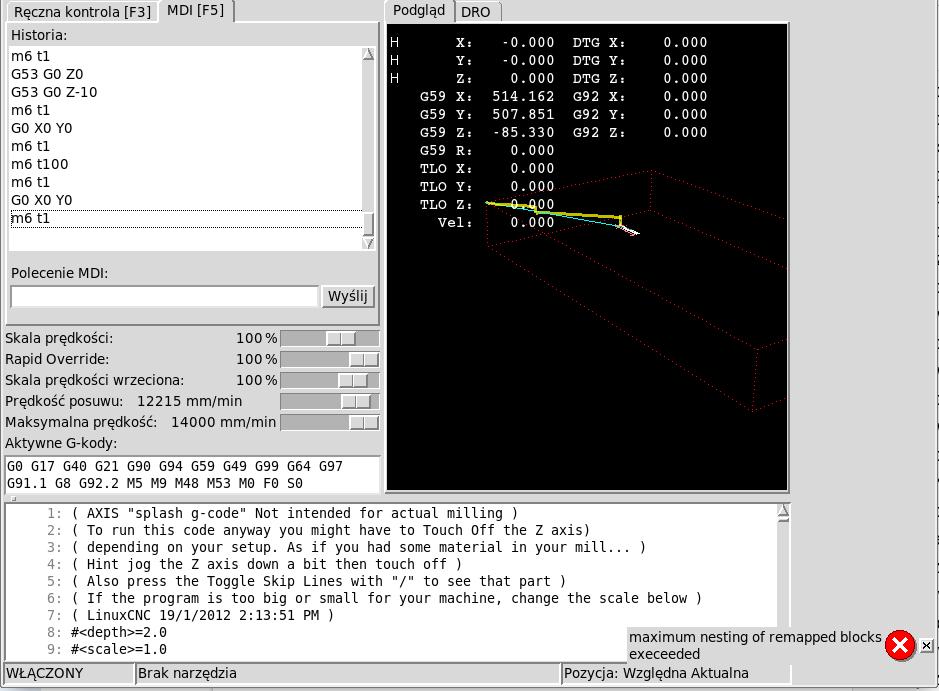This screenshot has width=939, height=691.
Task: Click the "12215 mm/min" feed rate value
Action: [189, 401]
